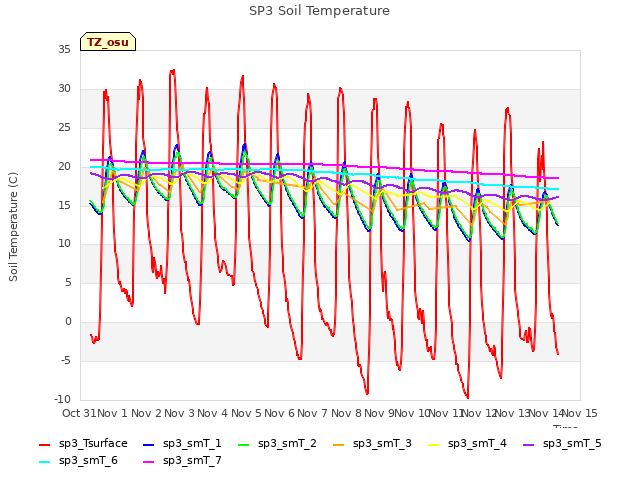Click the purple sp3_smT_5 legend swatch
Viewport: 640px width, 480px height.
click(x=529, y=444)
